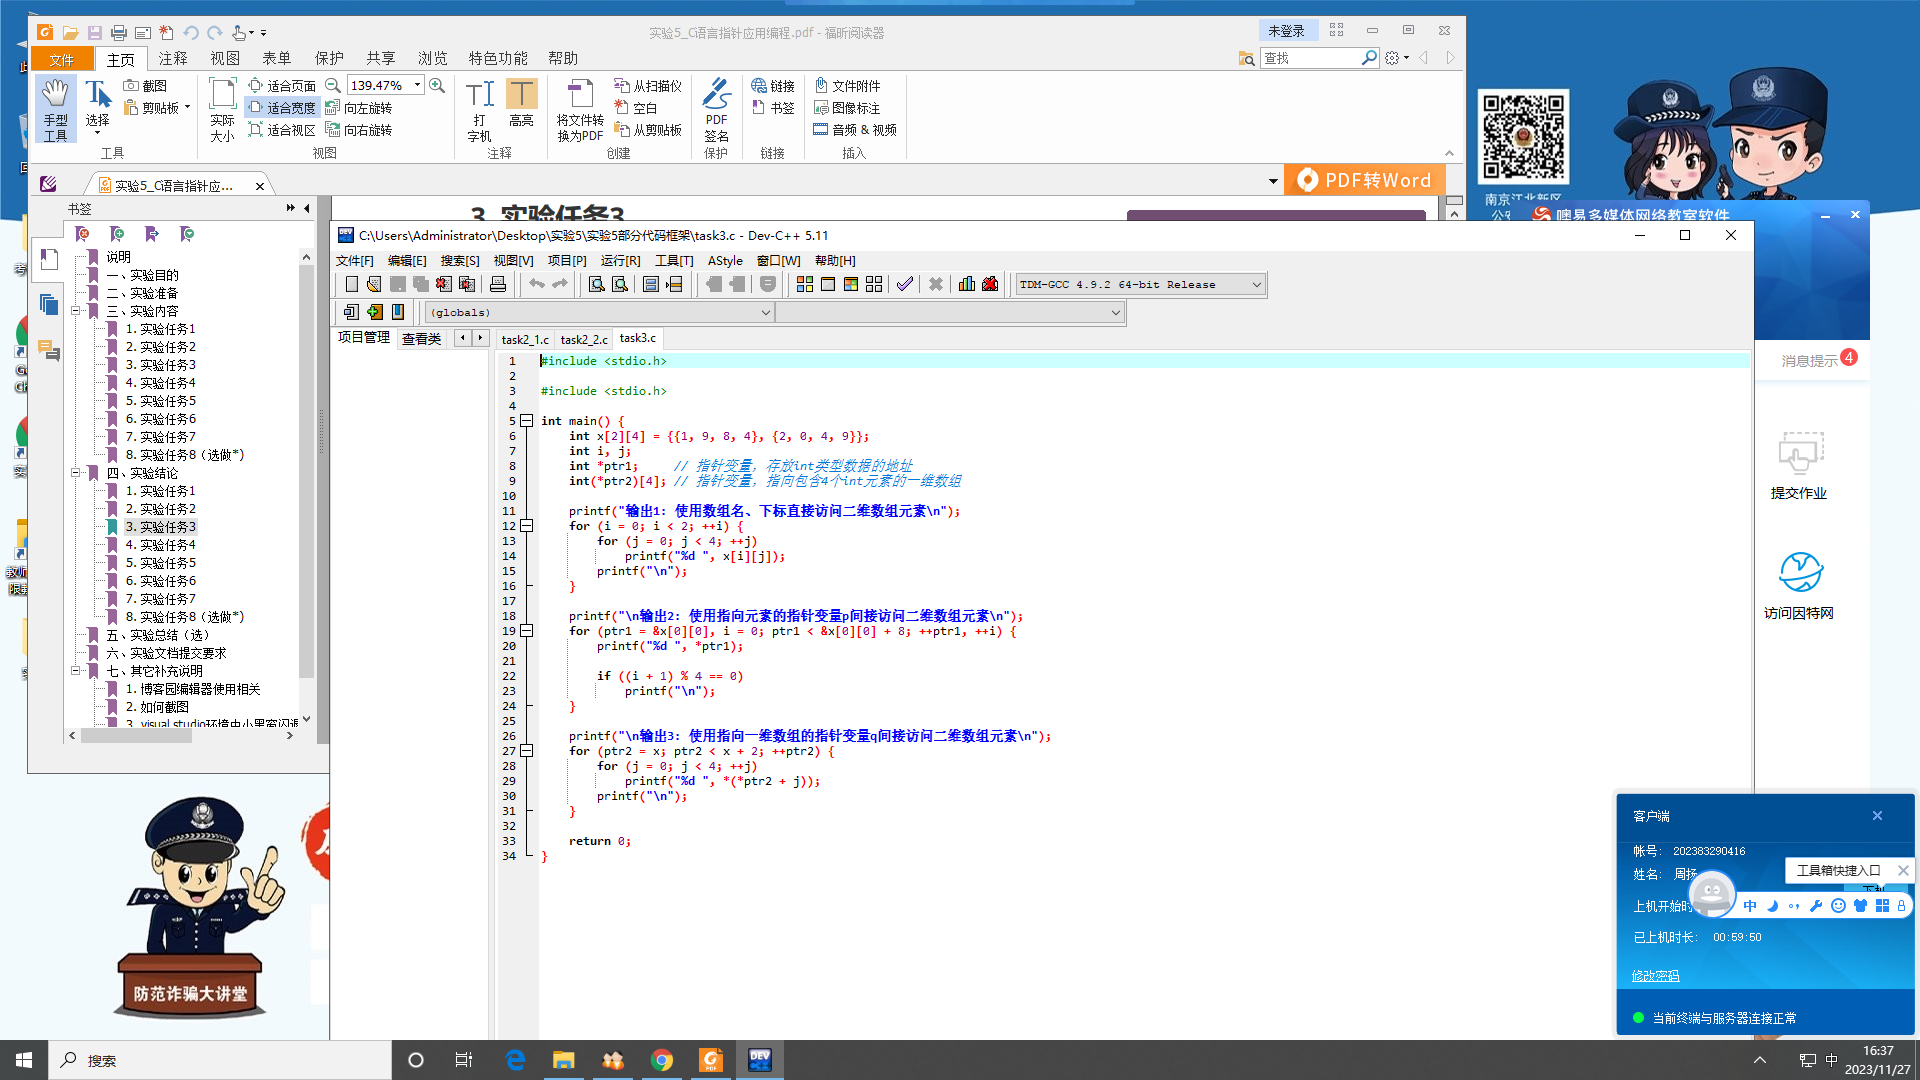This screenshot has height=1080, width=1920.
Task: Open the (globals) scope dropdown
Action: click(x=765, y=313)
